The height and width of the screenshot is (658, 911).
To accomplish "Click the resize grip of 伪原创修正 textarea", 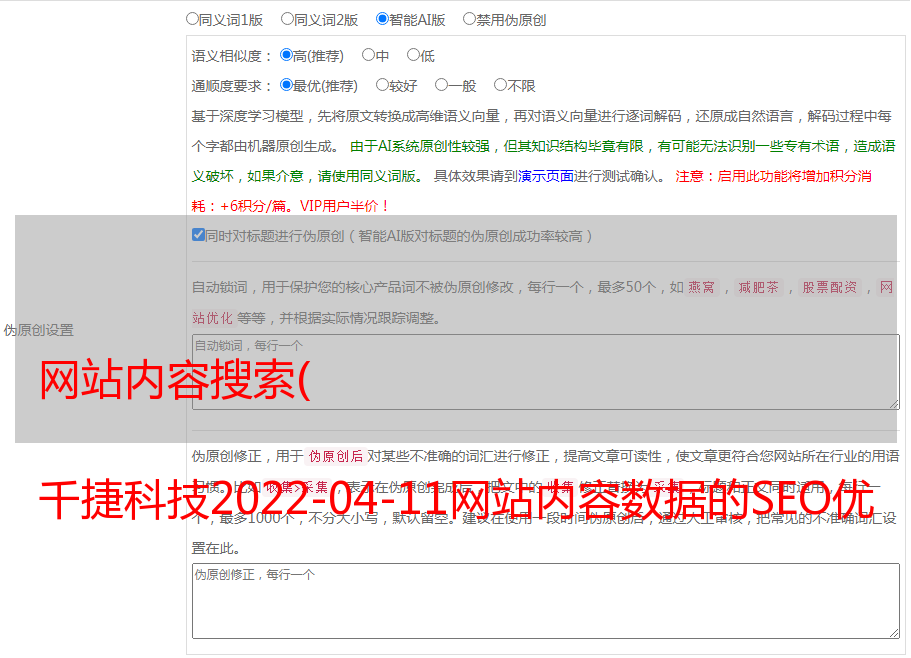I will pos(894,633).
